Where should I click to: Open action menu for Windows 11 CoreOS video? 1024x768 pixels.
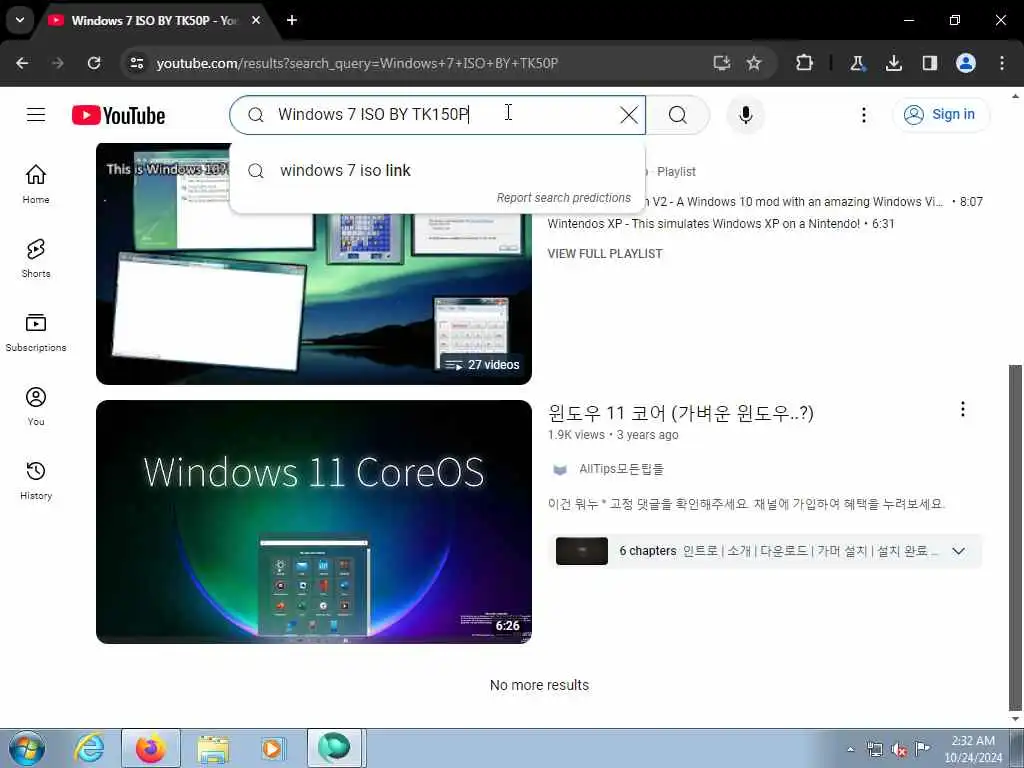point(963,409)
